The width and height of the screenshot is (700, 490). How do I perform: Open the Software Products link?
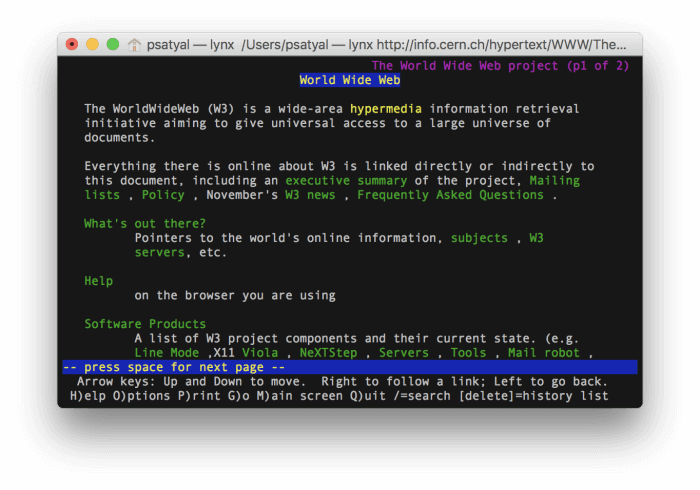click(x=145, y=324)
